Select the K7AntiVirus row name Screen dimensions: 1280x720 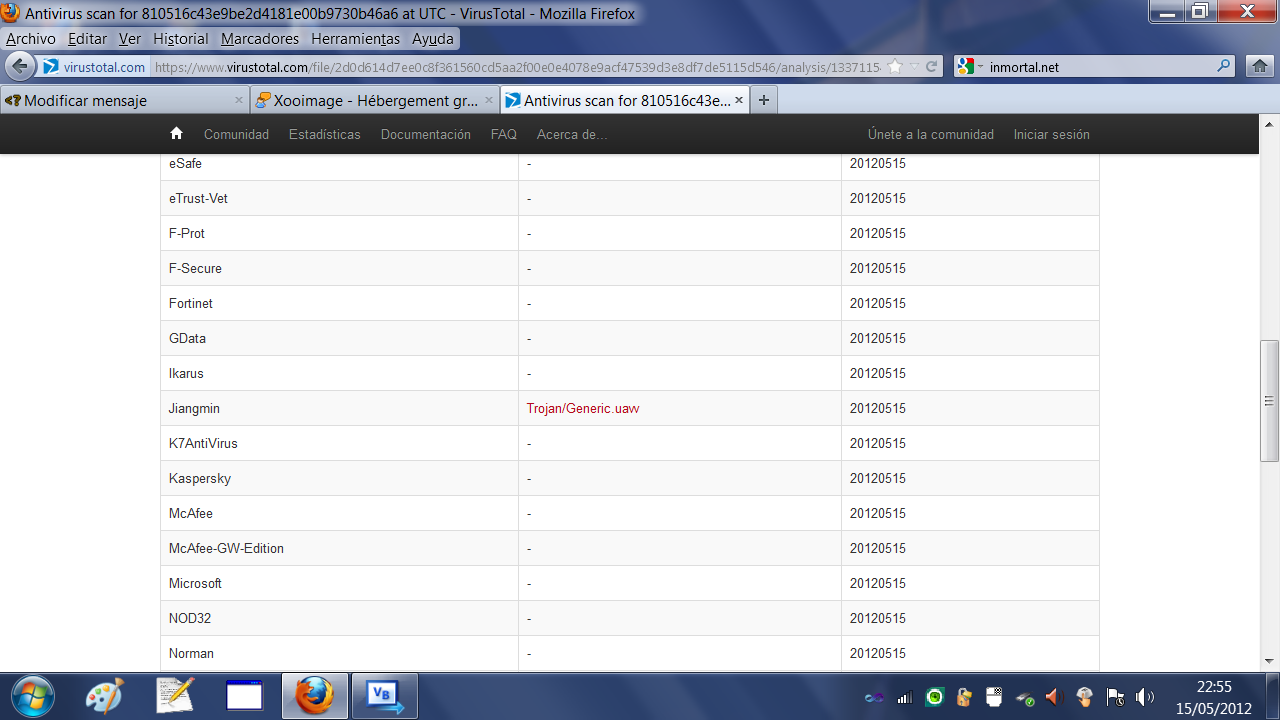(x=203, y=443)
